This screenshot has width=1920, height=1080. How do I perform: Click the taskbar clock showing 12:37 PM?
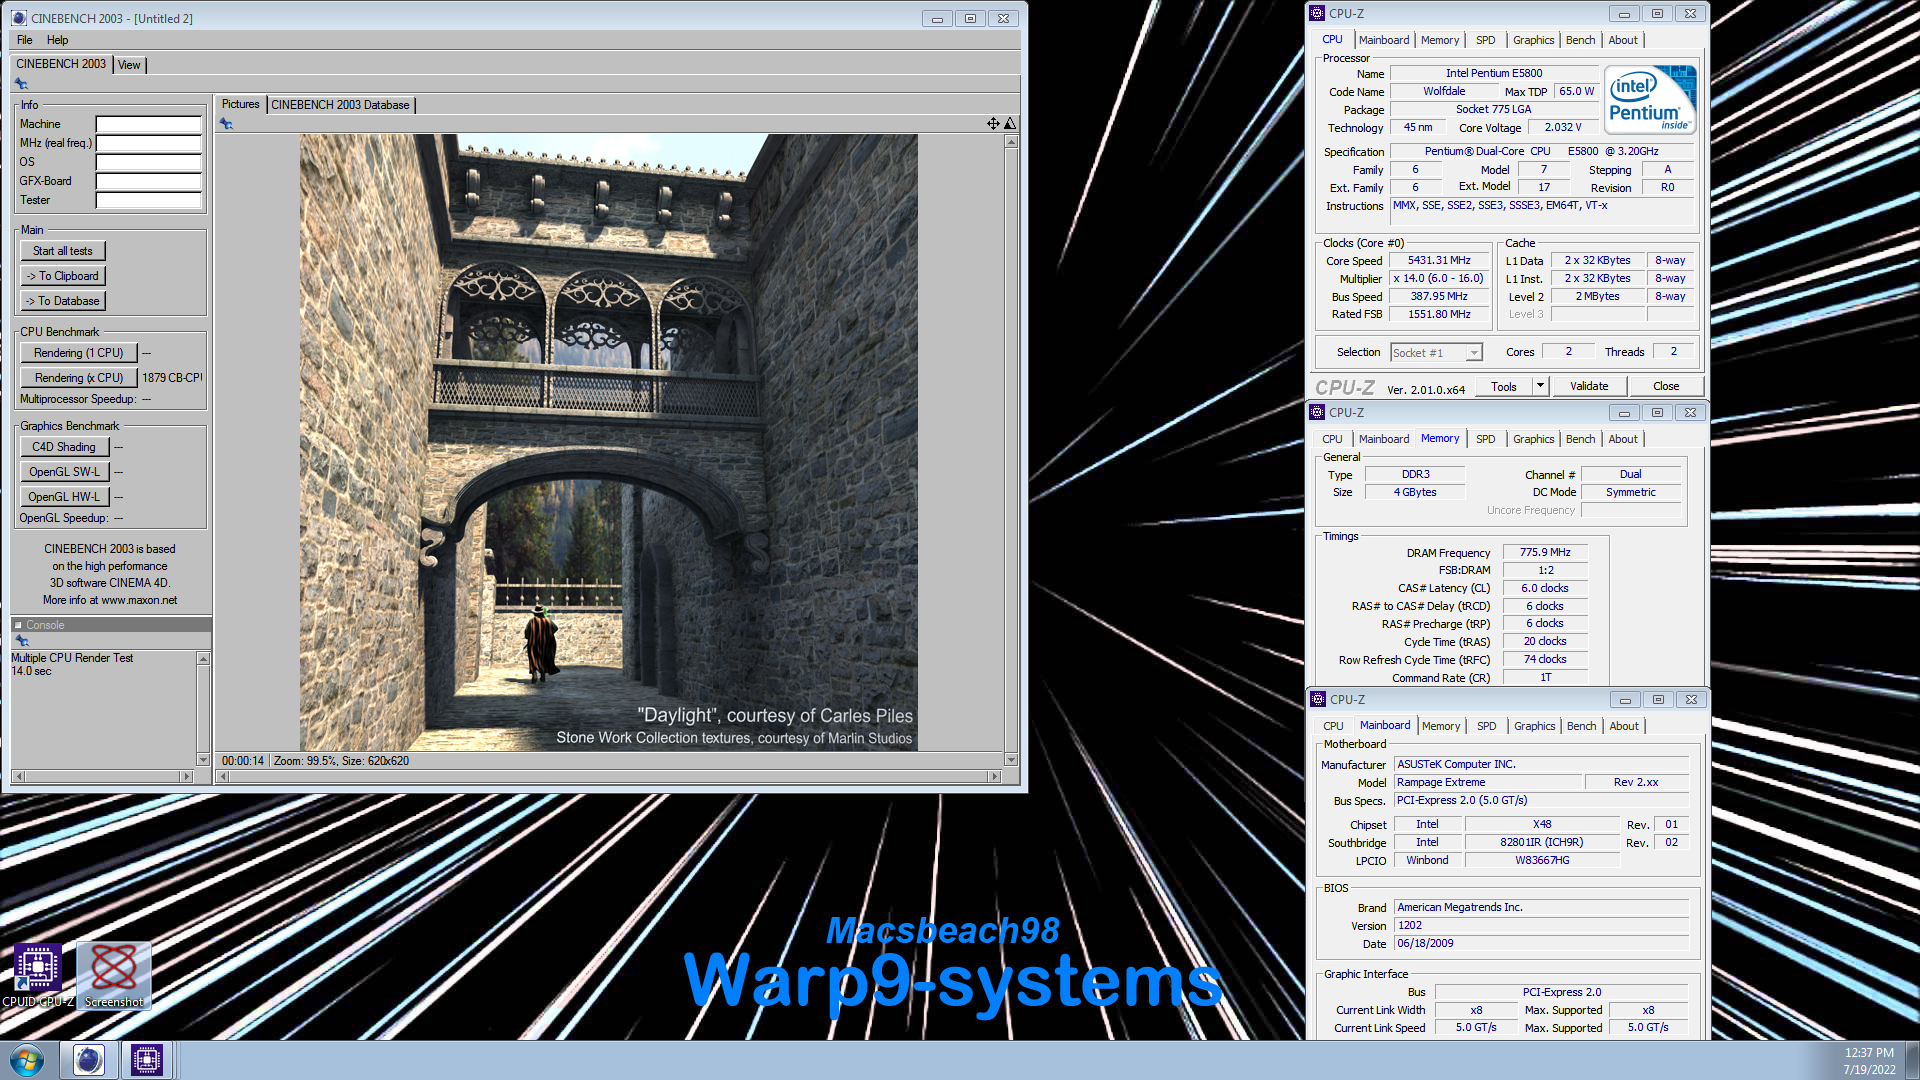pyautogui.click(x=1869, y=1053)
